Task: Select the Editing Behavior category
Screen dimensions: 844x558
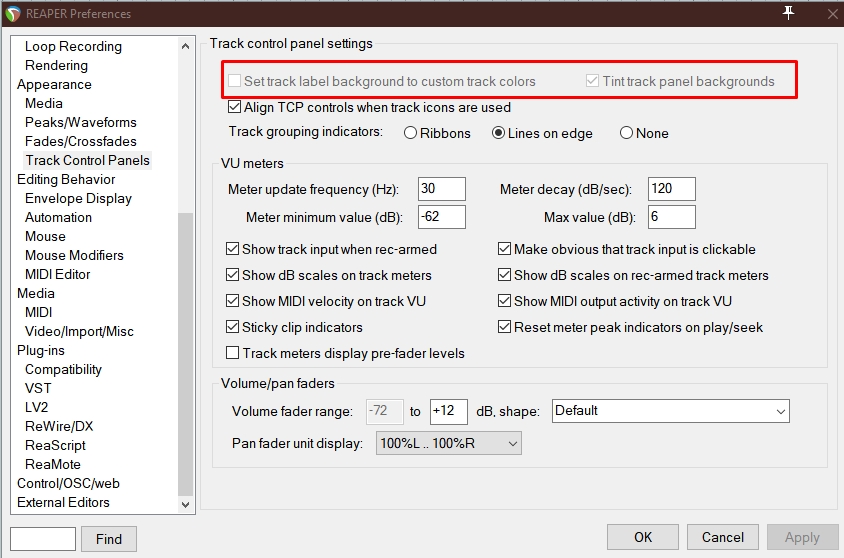Action: [66, 179]
